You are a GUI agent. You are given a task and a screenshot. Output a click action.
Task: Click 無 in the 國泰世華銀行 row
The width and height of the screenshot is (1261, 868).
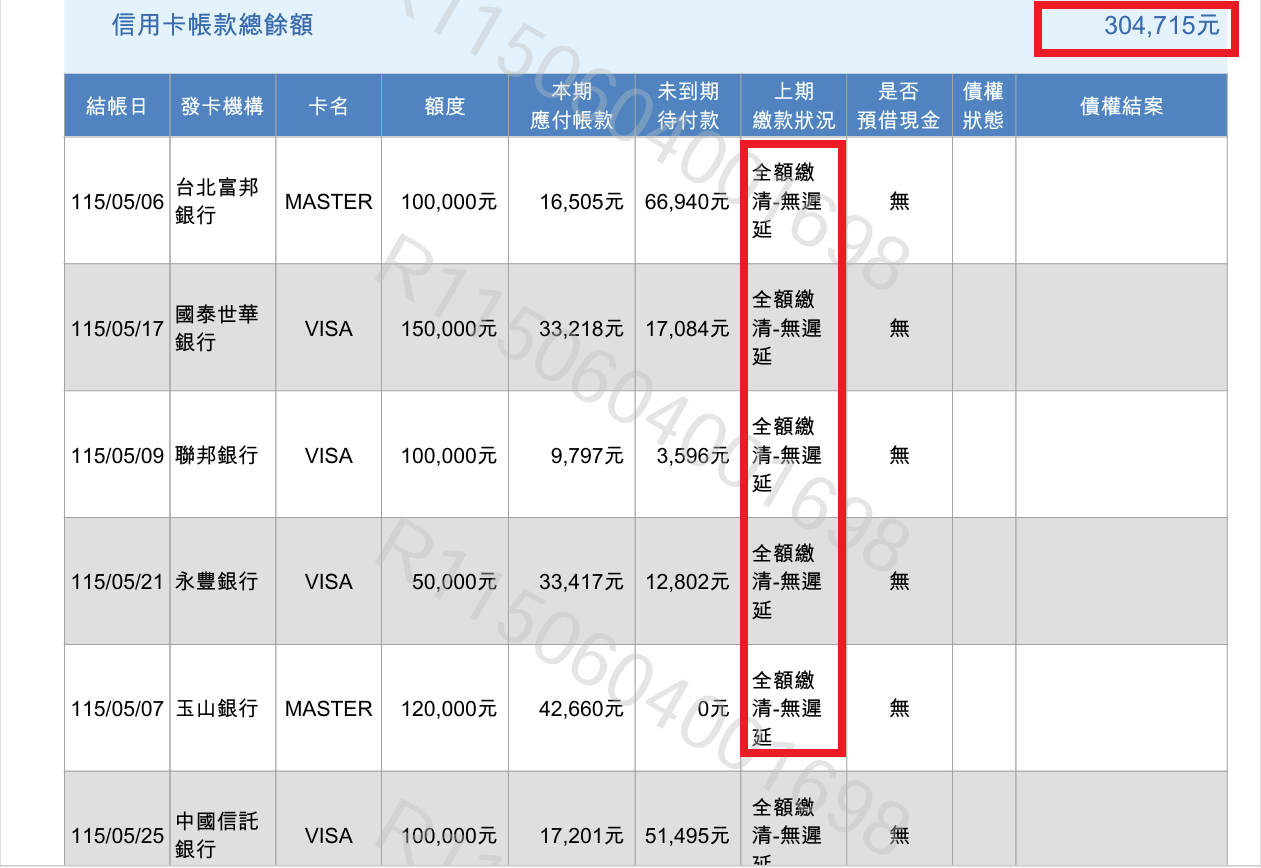pyautogui.click(x=900, y=328)
